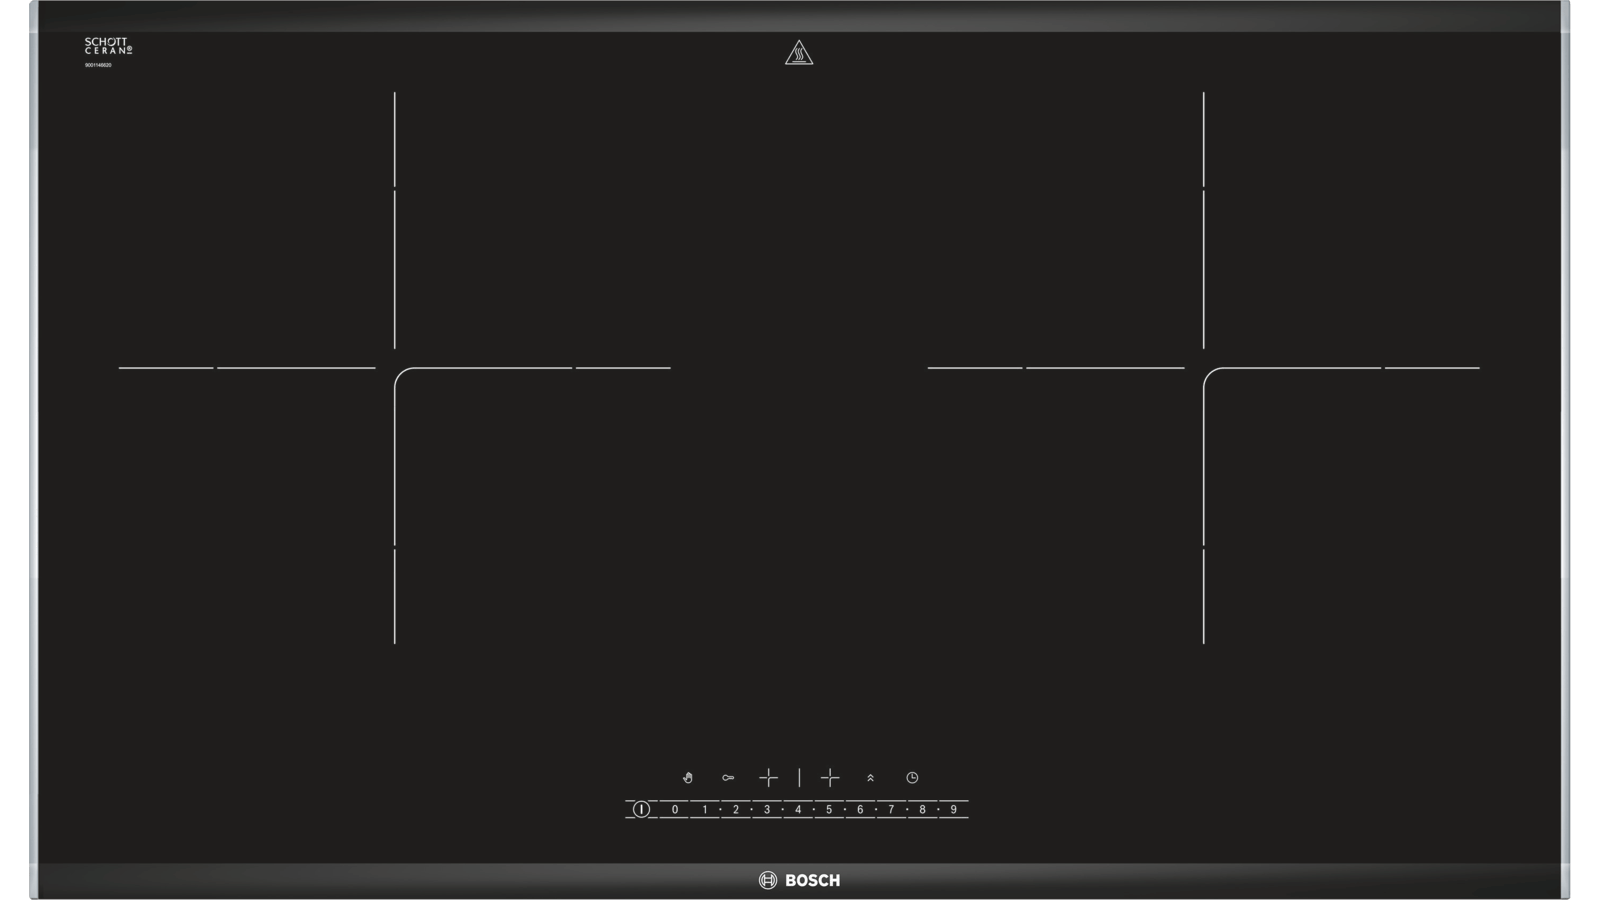Activate the childproof lock key icon

click(728, 777)
